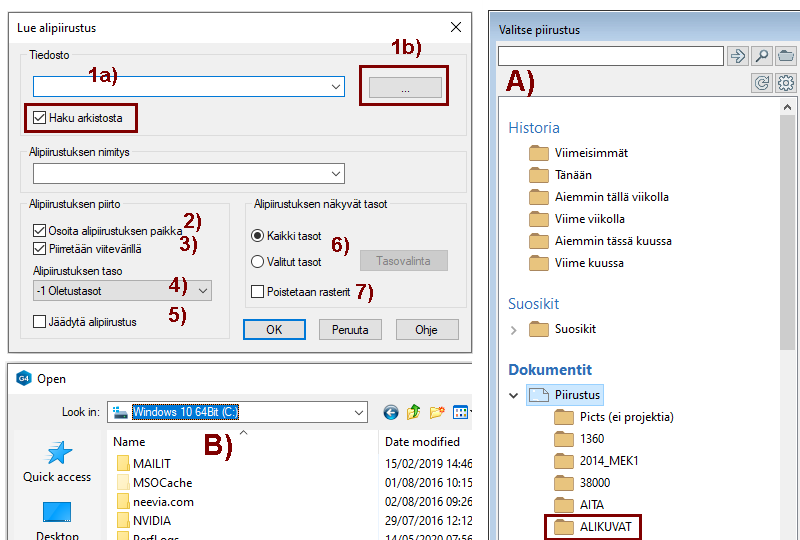Viewport: 800px width, 540px height.
Task: Uncheck Osoita alipiirustuksen paikka
Action: tap(40, 231)
